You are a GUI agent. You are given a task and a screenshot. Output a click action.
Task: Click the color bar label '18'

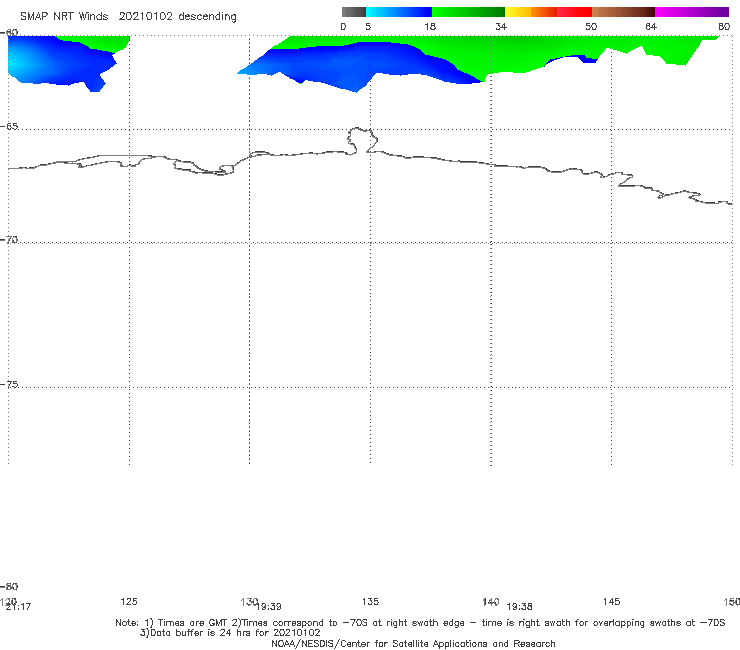pyautogui.click(x=430, y=27)
